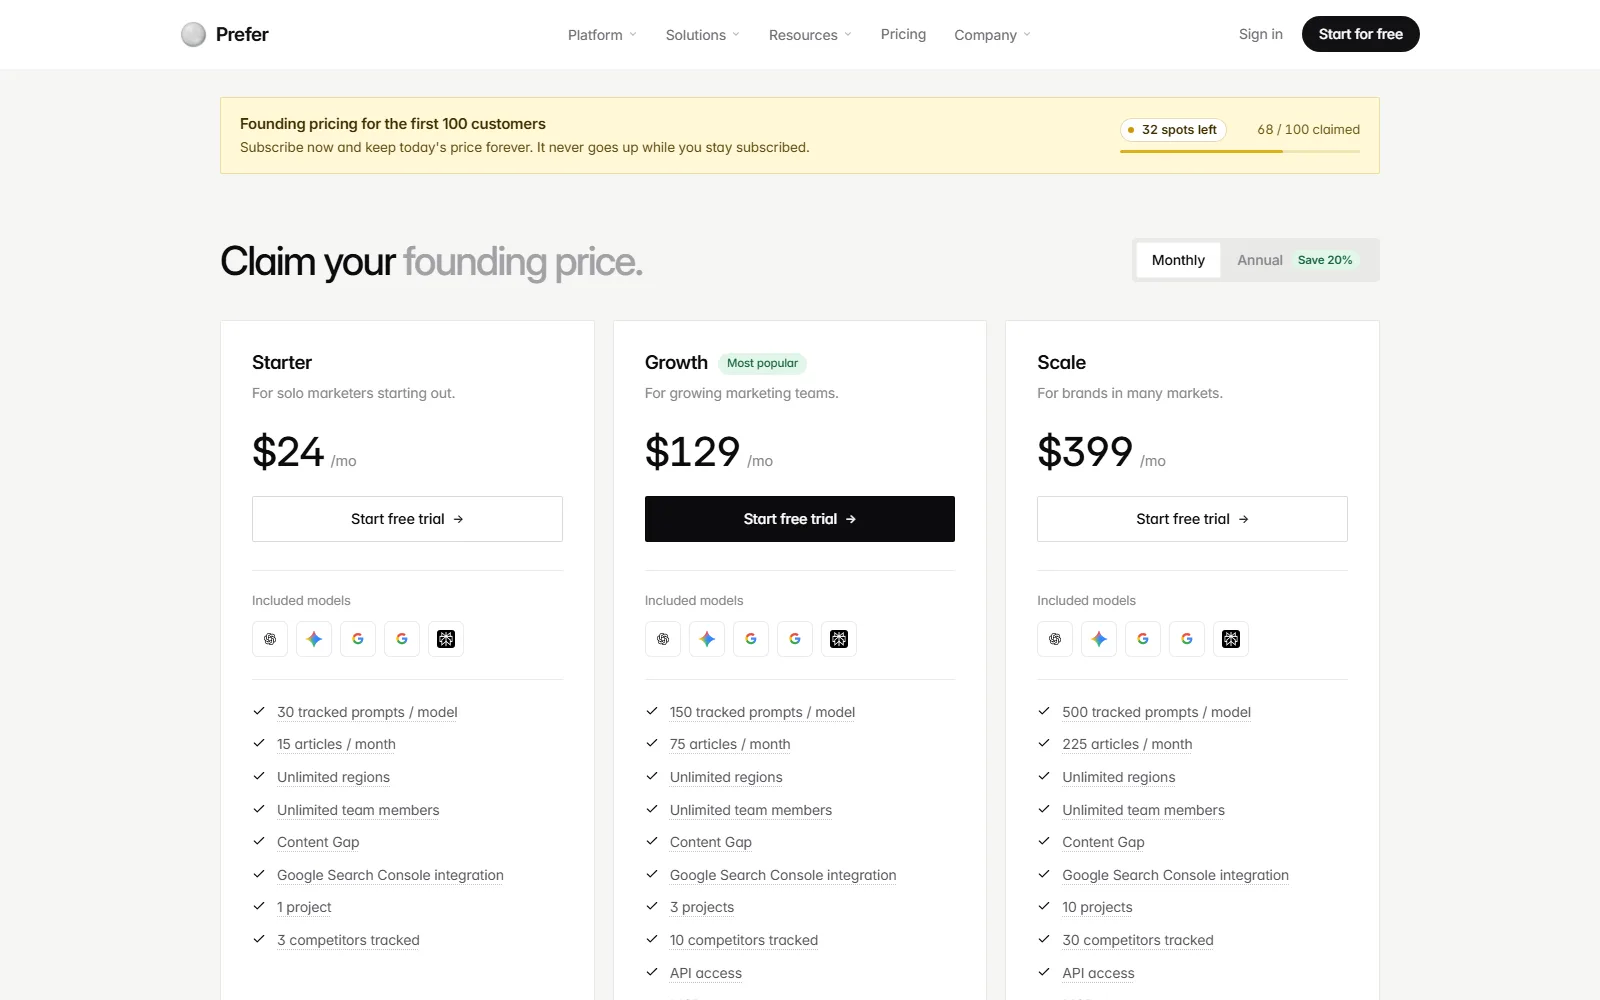Expand the Platform menu
Image resolution: width=1600 pixels, height=1000 pixels.
602,35
